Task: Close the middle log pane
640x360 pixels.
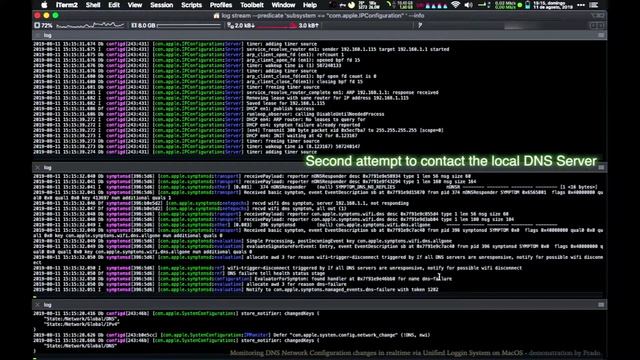Action: point(38,167)
